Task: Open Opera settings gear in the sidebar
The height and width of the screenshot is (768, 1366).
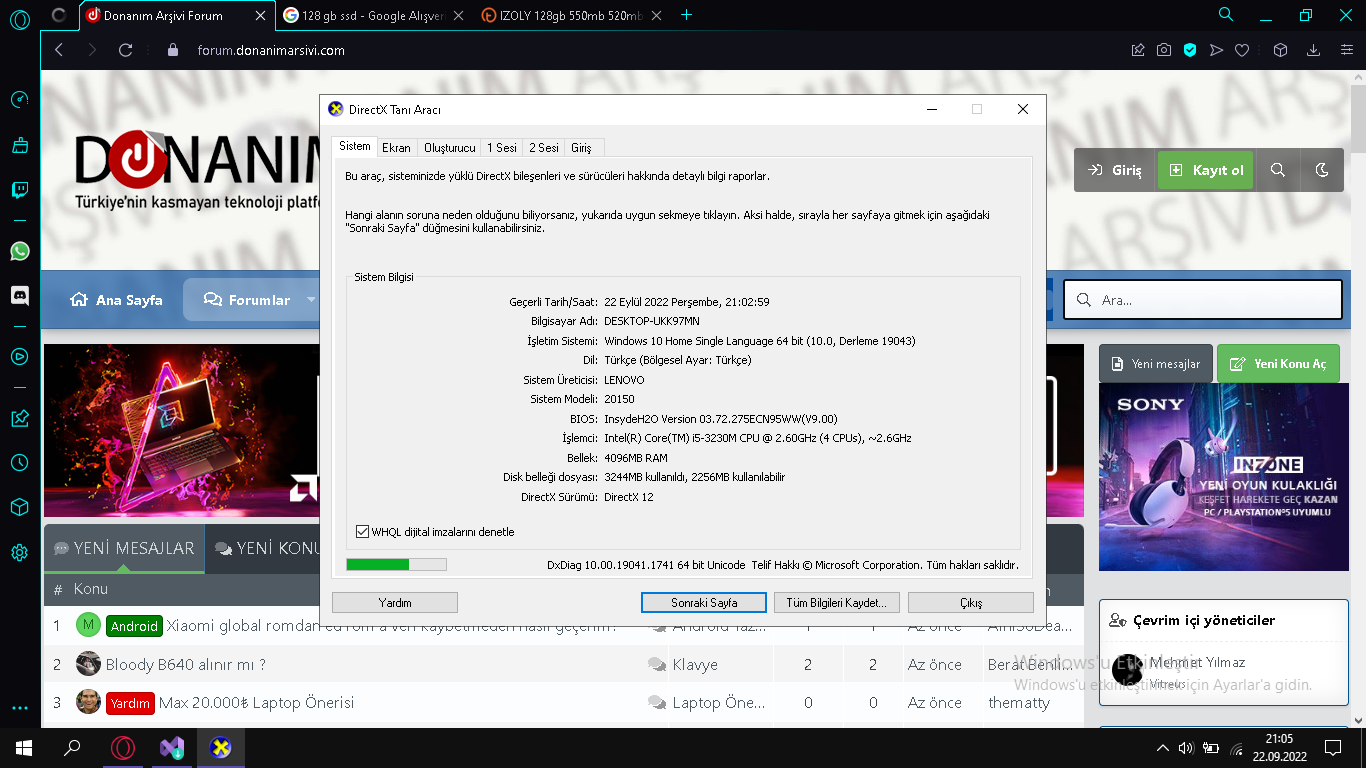Action: (20, 553)
